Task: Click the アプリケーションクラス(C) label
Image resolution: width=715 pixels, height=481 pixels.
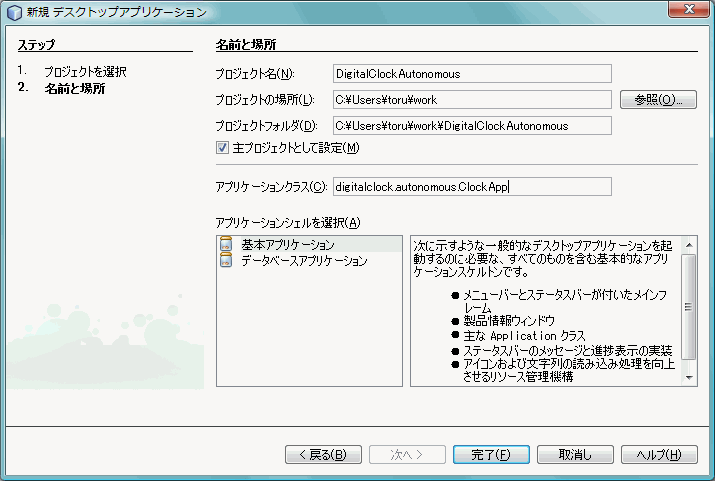Action: coord(271,186)
